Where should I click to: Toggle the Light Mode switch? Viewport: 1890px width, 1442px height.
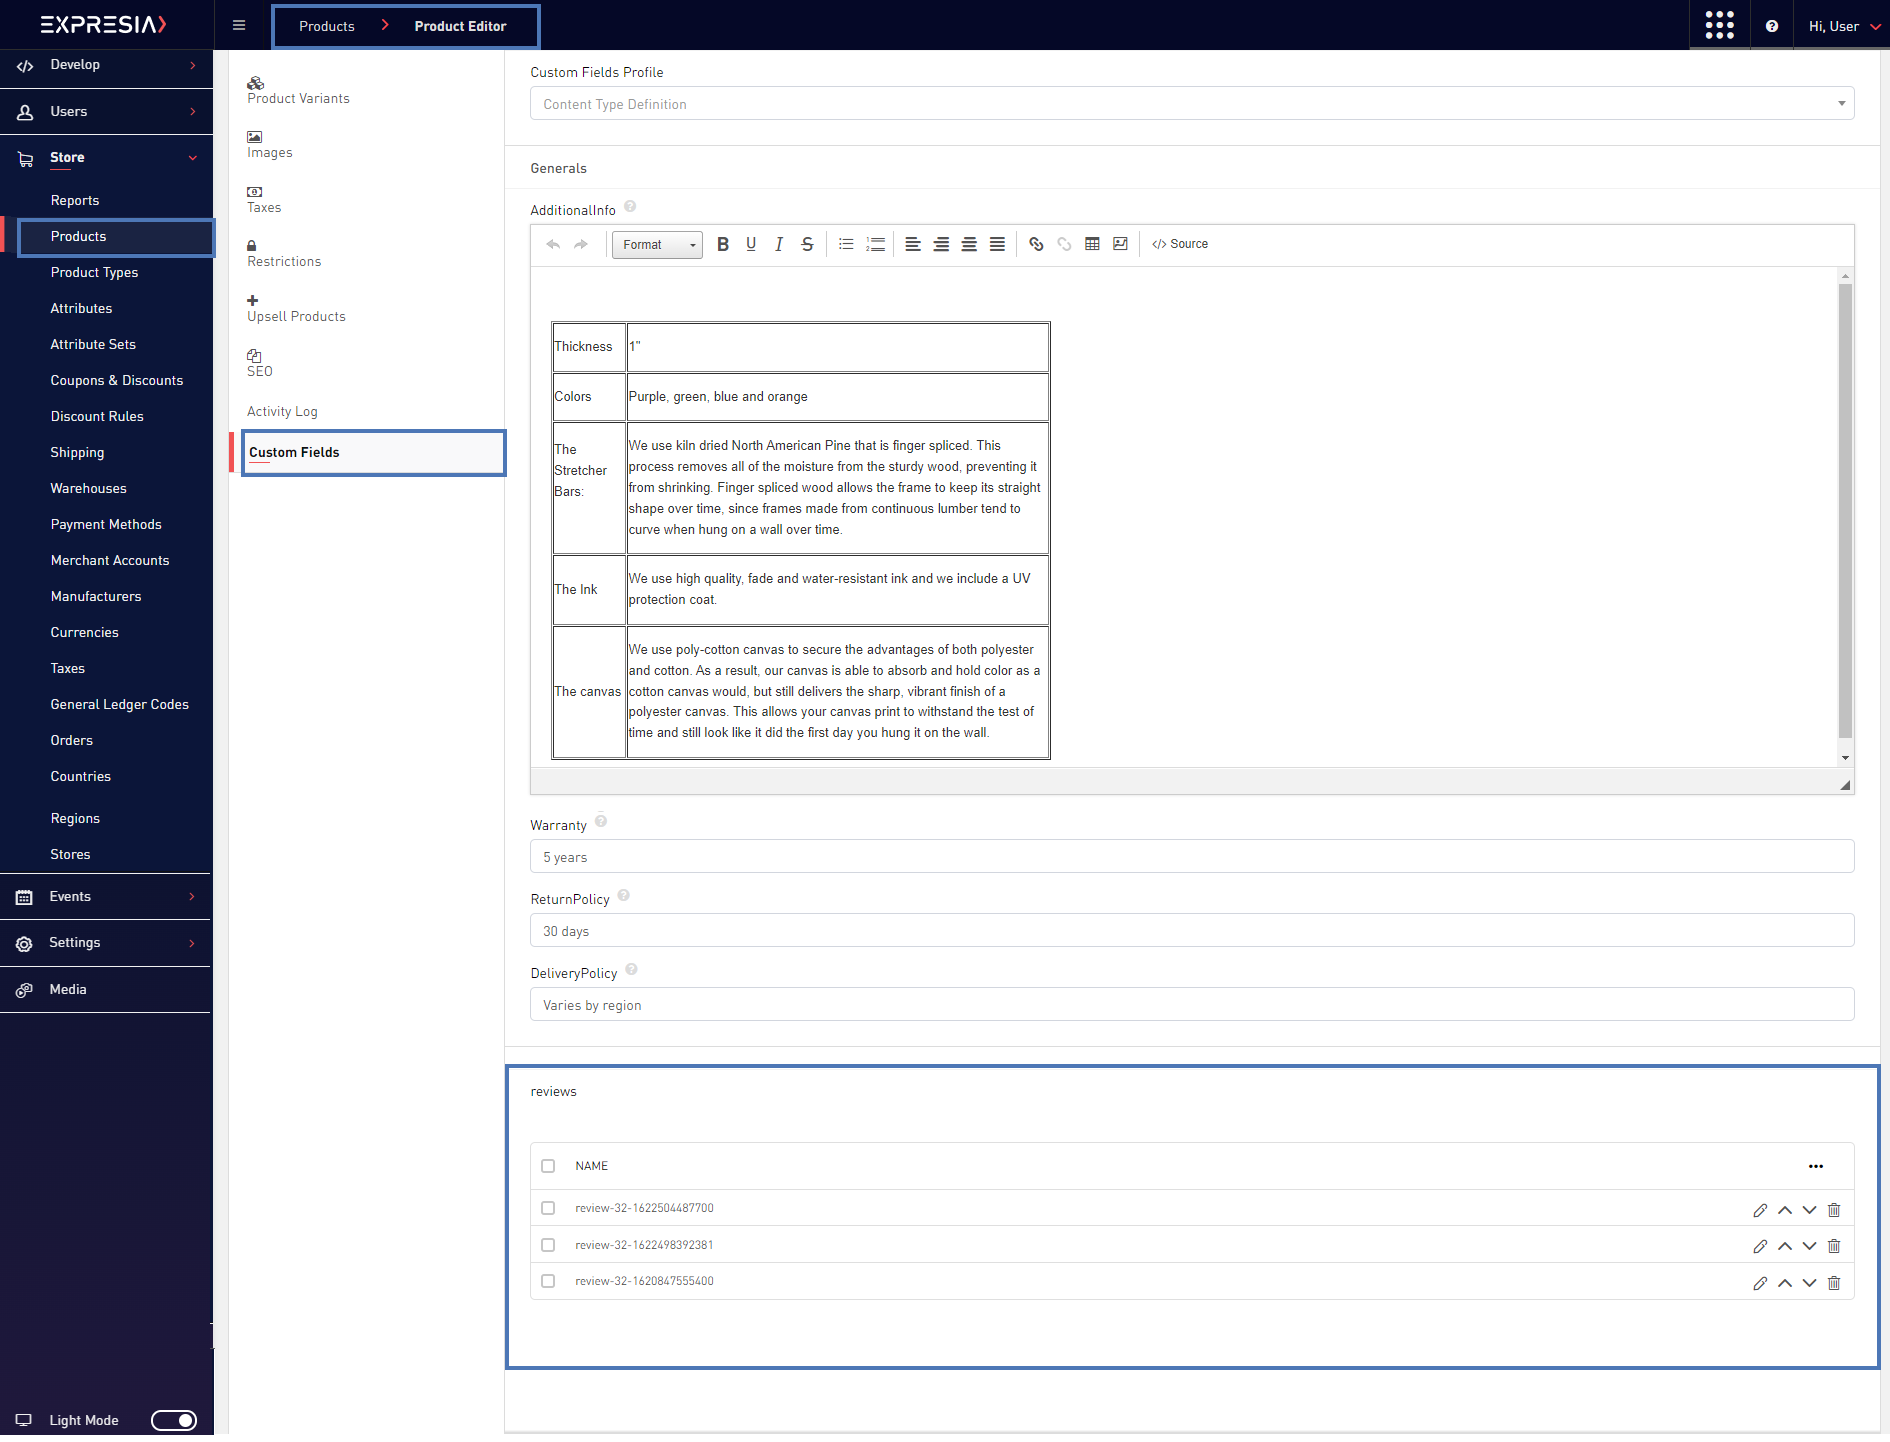click(x=174, y=1420)
